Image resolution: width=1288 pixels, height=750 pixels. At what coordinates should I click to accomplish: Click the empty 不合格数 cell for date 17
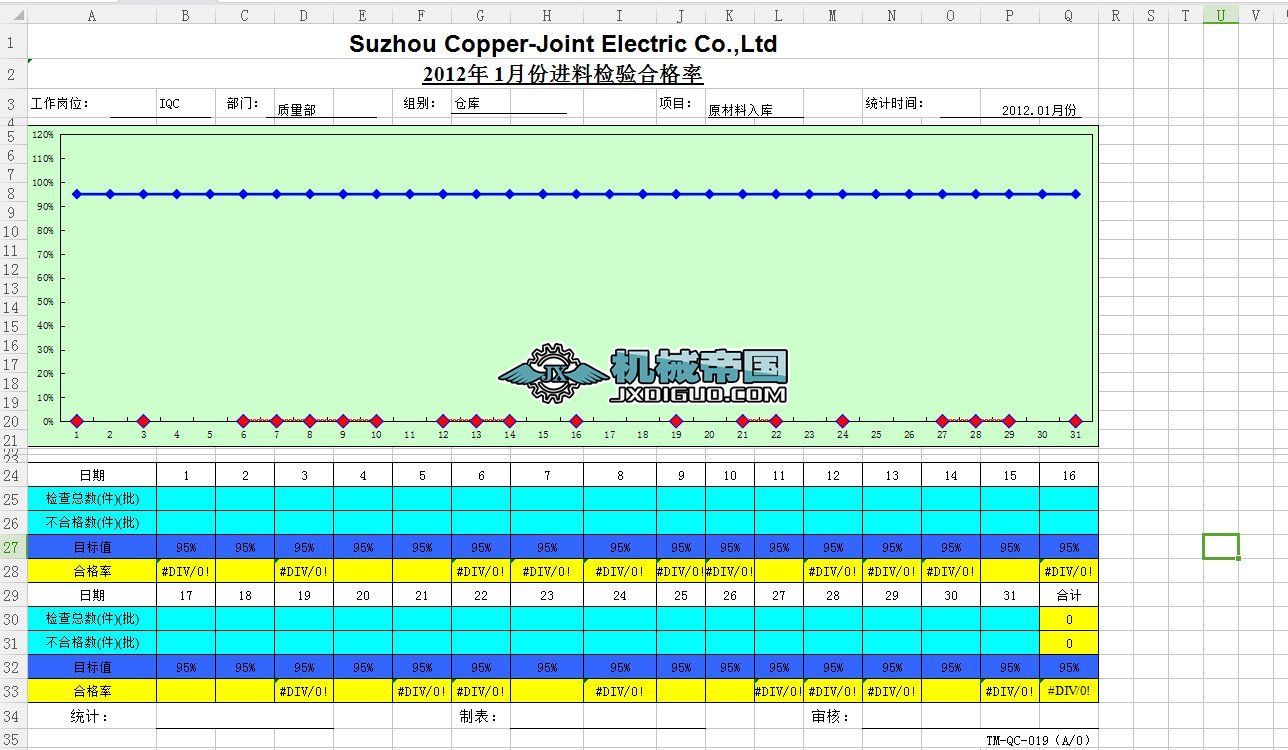tap(186, 643)
